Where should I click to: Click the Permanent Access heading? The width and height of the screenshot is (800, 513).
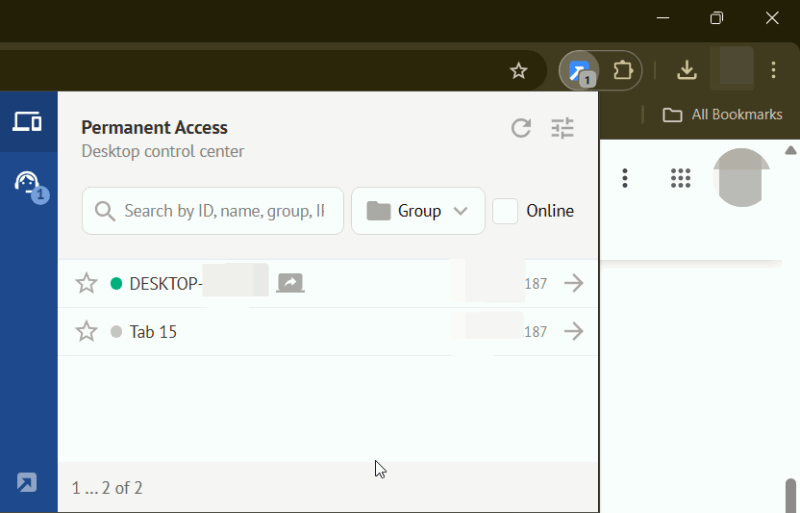coord(154,128)
